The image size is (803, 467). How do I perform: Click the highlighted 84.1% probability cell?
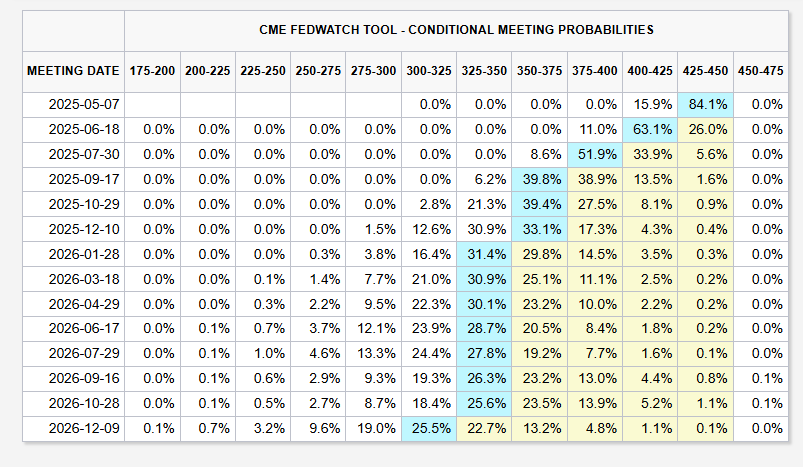pos(705,104)
